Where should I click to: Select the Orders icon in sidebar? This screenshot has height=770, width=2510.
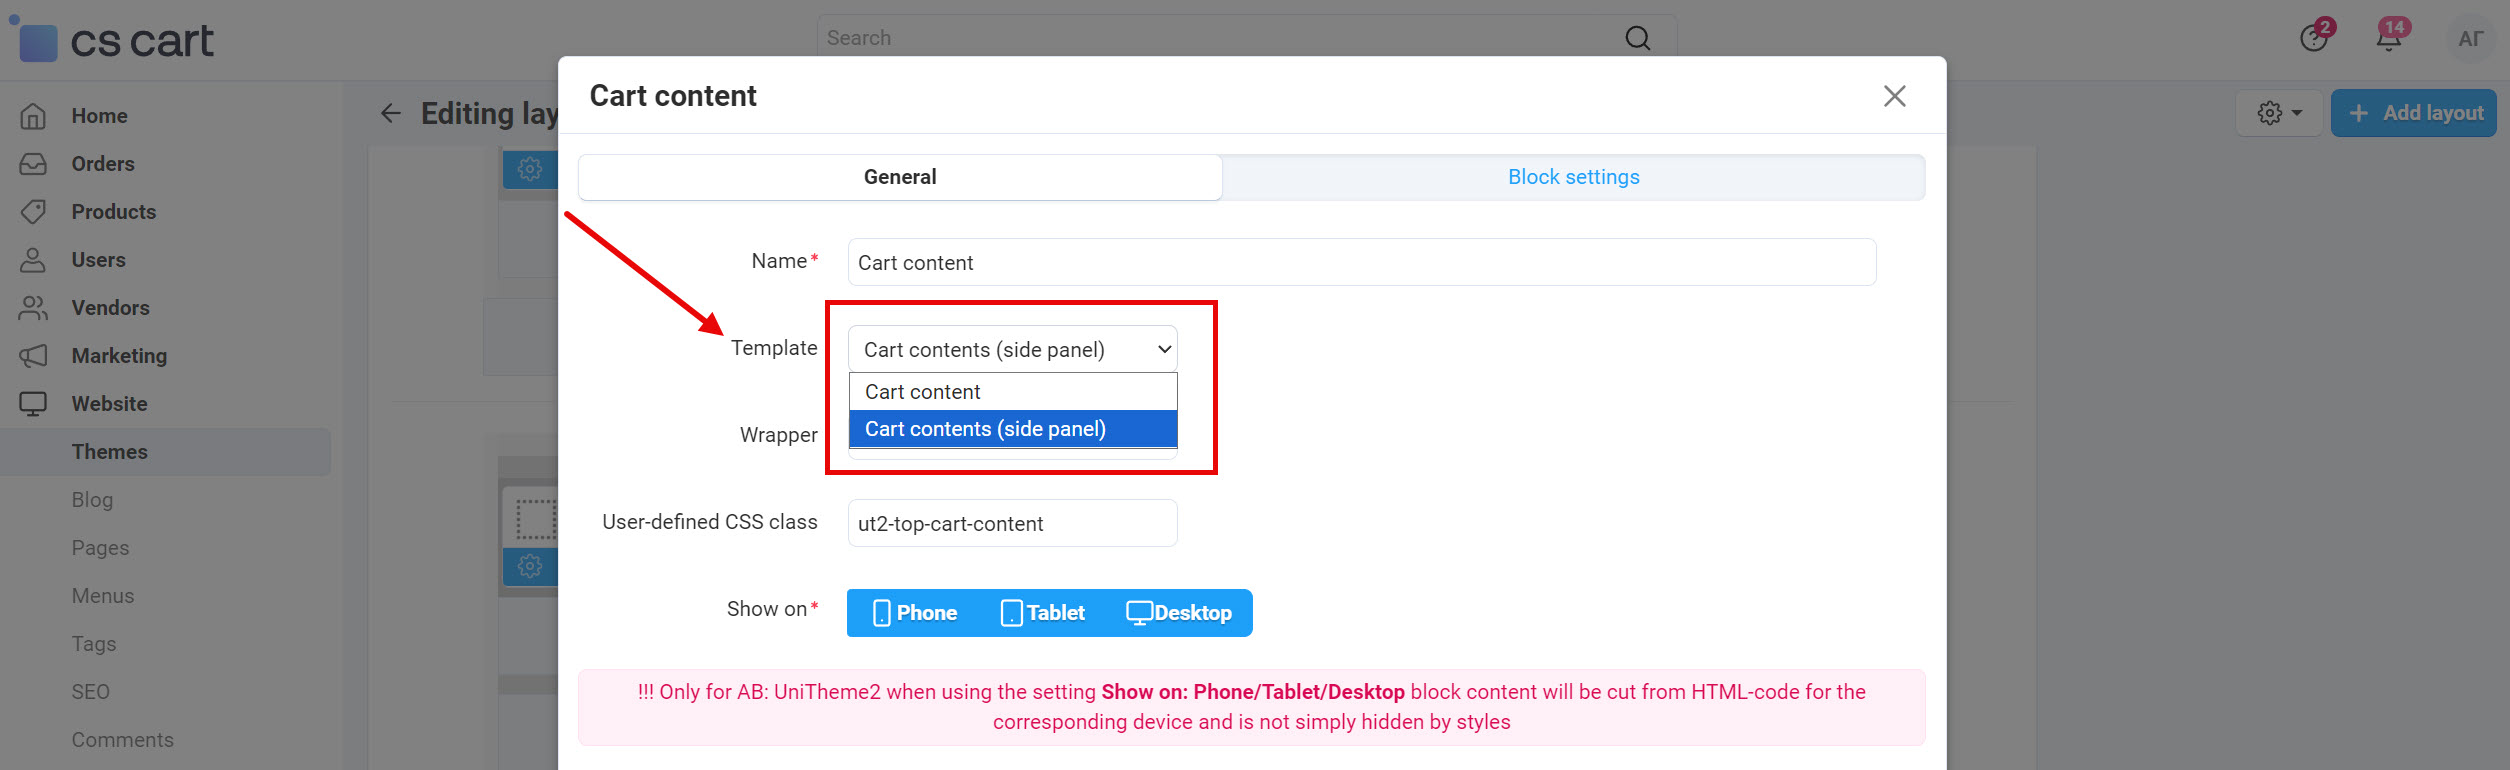coord(33,163)
